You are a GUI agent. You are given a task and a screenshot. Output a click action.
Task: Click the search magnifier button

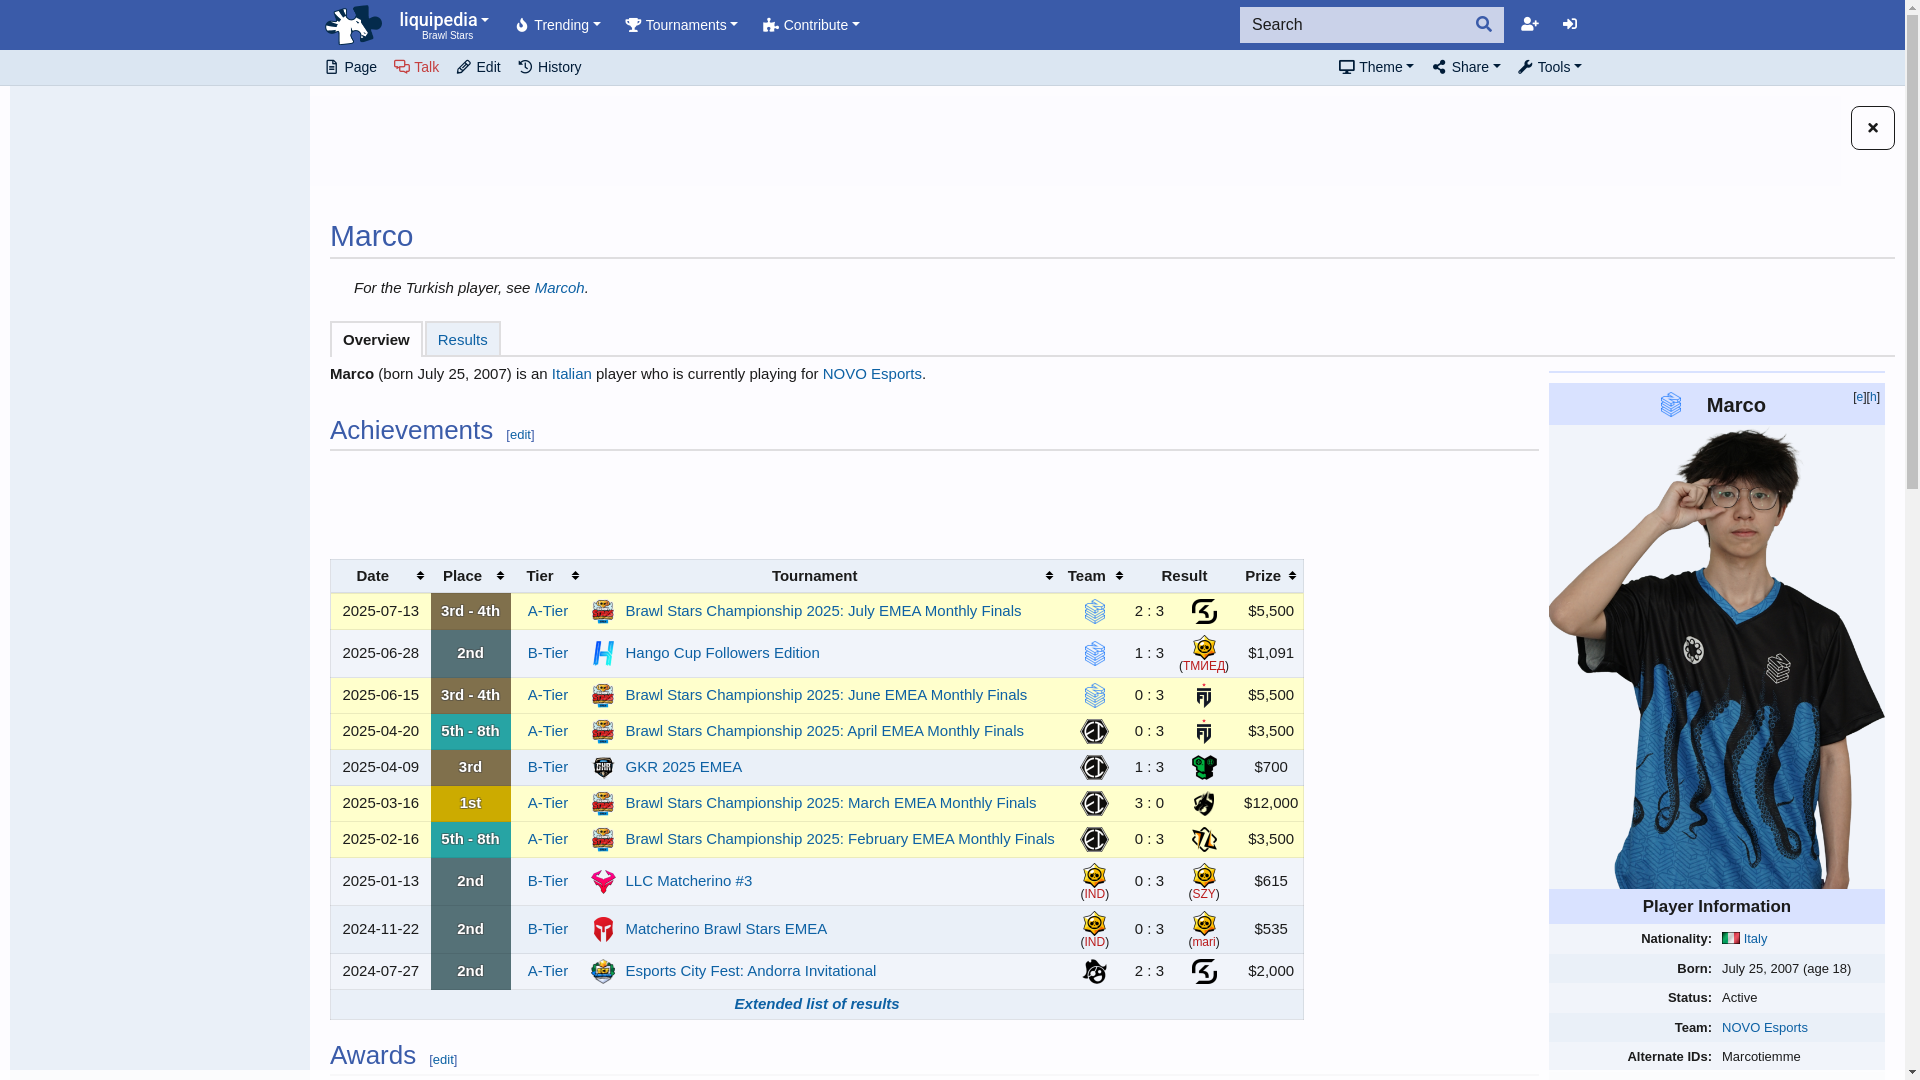point(1484,25)
